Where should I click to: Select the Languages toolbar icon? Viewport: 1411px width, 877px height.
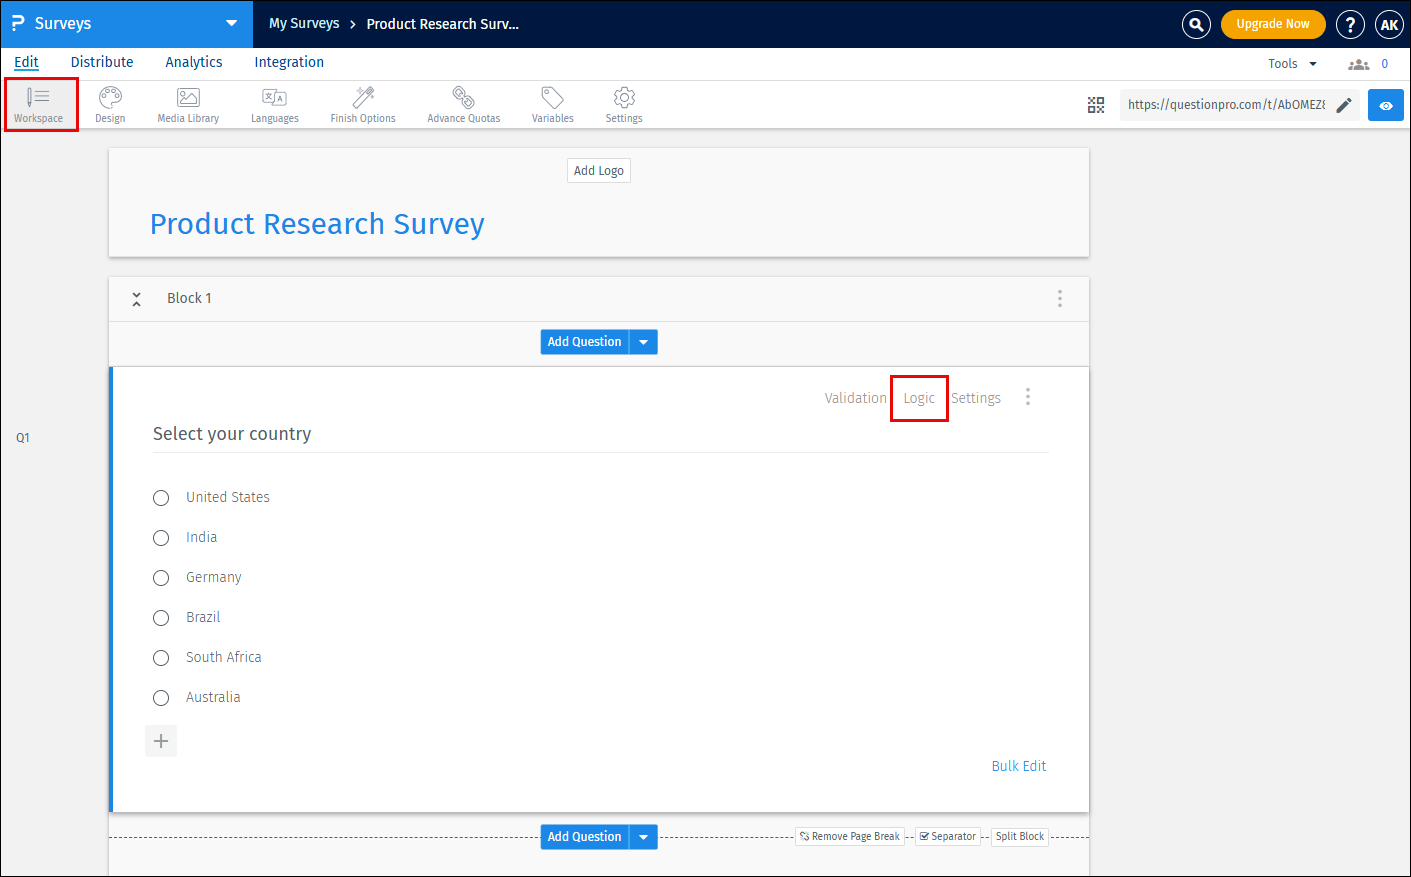point(274,103)
